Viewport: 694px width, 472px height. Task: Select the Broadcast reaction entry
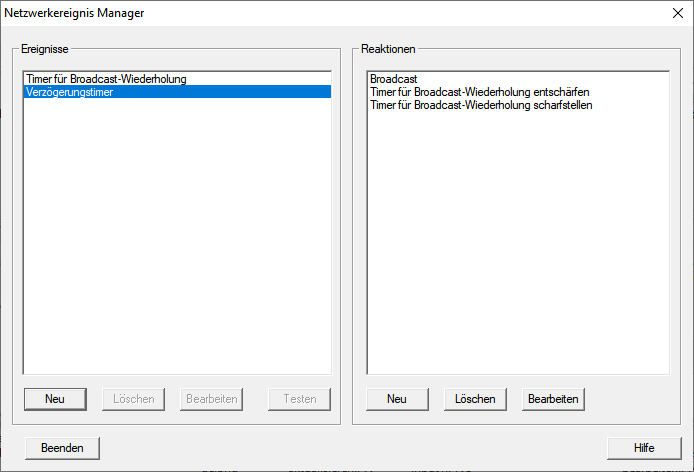[393, 78]
